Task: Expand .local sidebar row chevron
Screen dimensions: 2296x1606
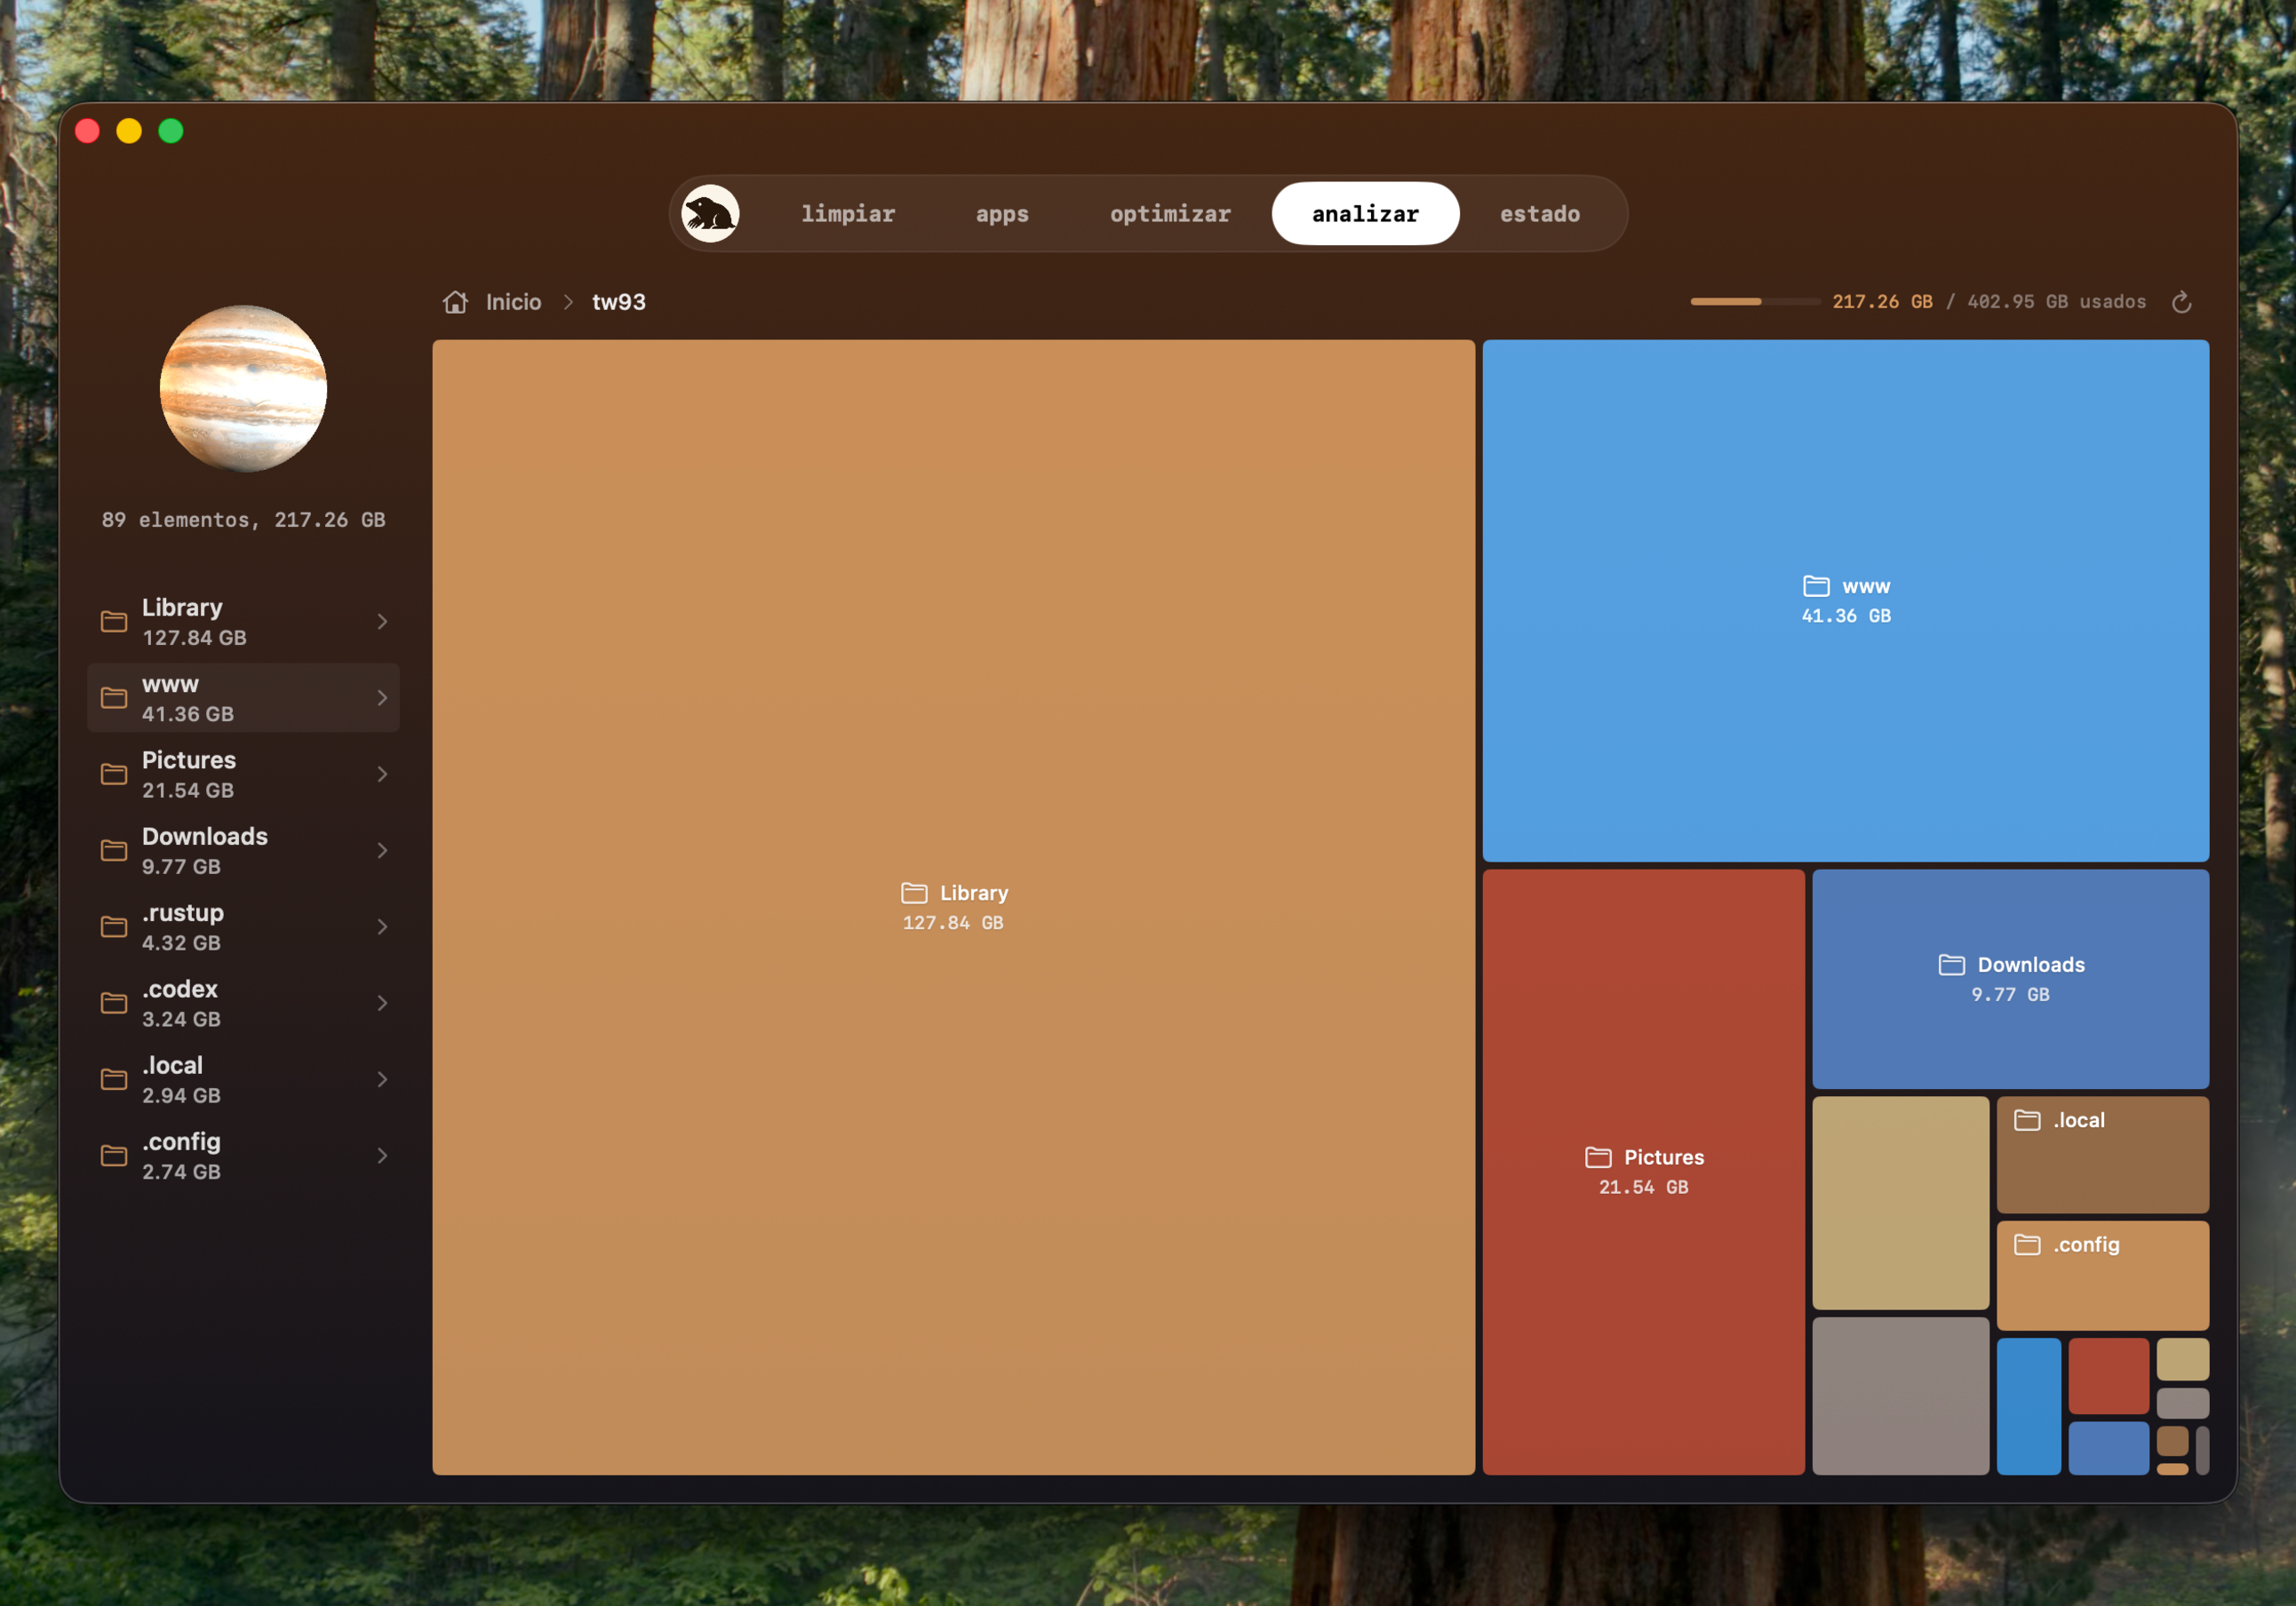Action: coord(382,1078)
